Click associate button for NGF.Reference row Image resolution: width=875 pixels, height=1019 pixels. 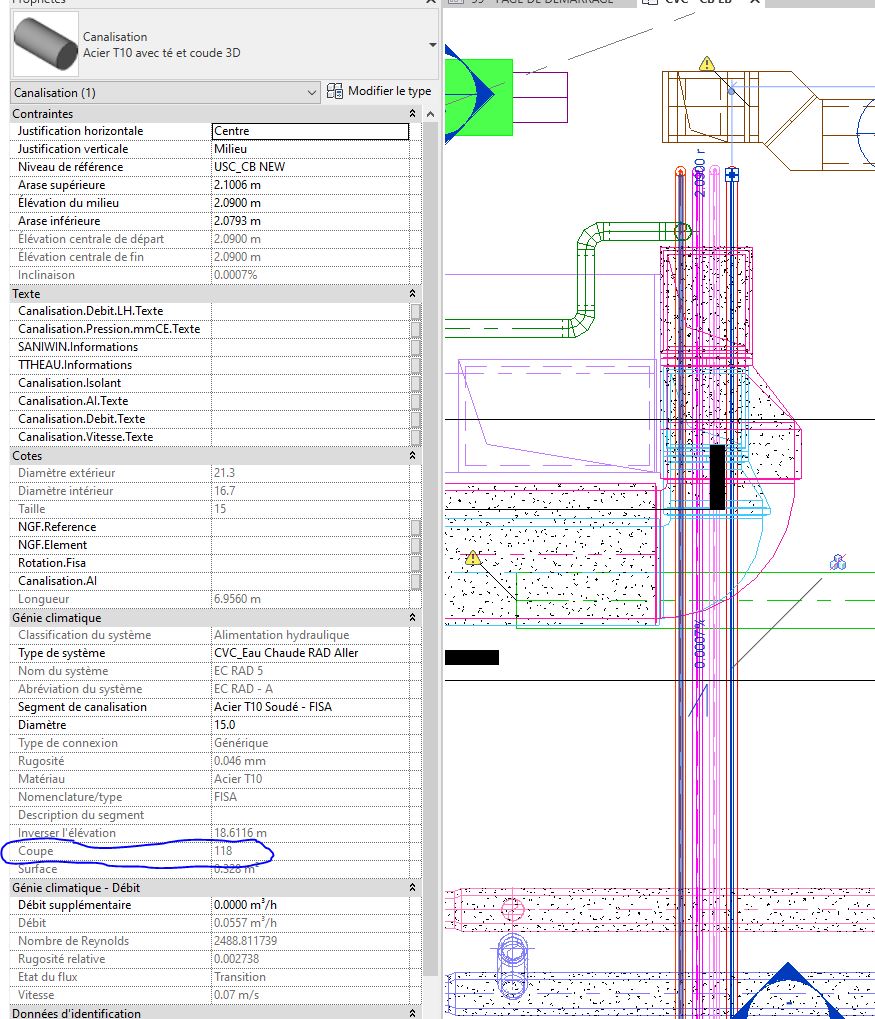pos(415,527)
